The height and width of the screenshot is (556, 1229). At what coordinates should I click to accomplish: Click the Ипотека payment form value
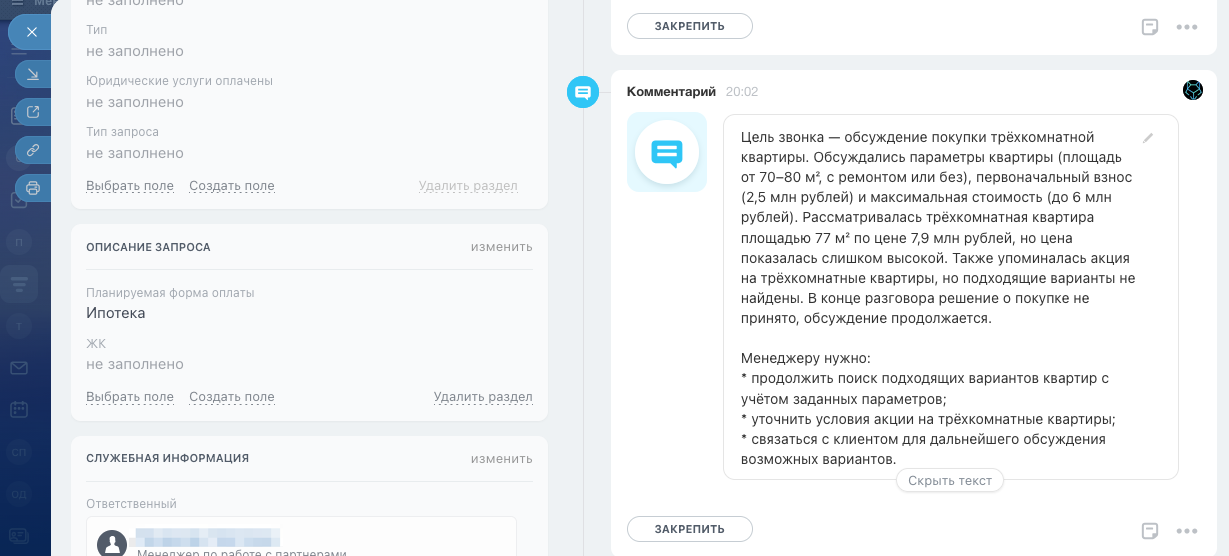(116, 313)
